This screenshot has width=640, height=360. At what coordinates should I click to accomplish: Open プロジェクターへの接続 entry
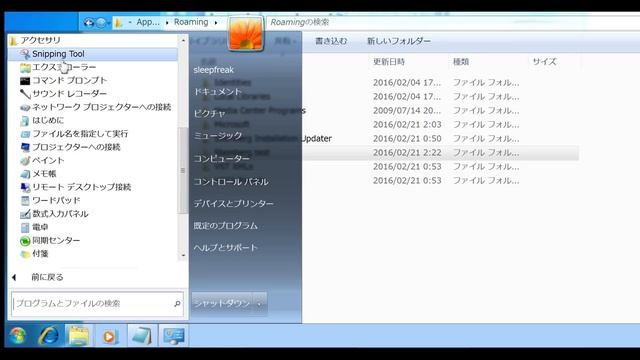coord(70,147)
